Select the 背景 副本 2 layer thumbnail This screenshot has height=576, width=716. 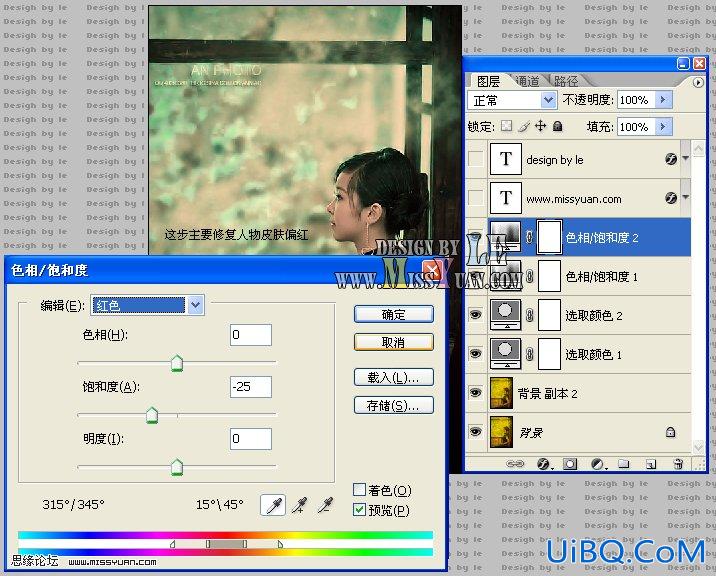pos(501,393)
